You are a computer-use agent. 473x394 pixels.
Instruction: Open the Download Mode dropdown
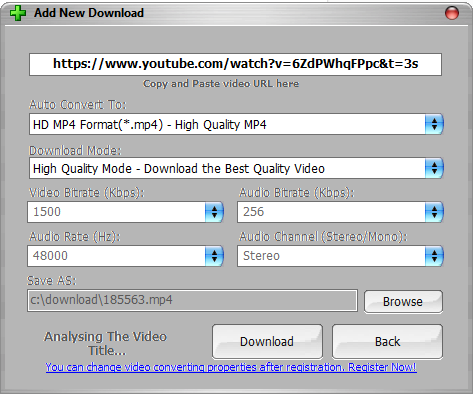point(236,168)
